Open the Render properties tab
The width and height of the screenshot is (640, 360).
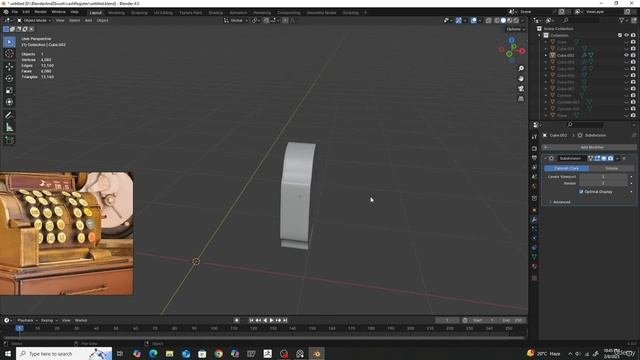[x=534, y=149]
